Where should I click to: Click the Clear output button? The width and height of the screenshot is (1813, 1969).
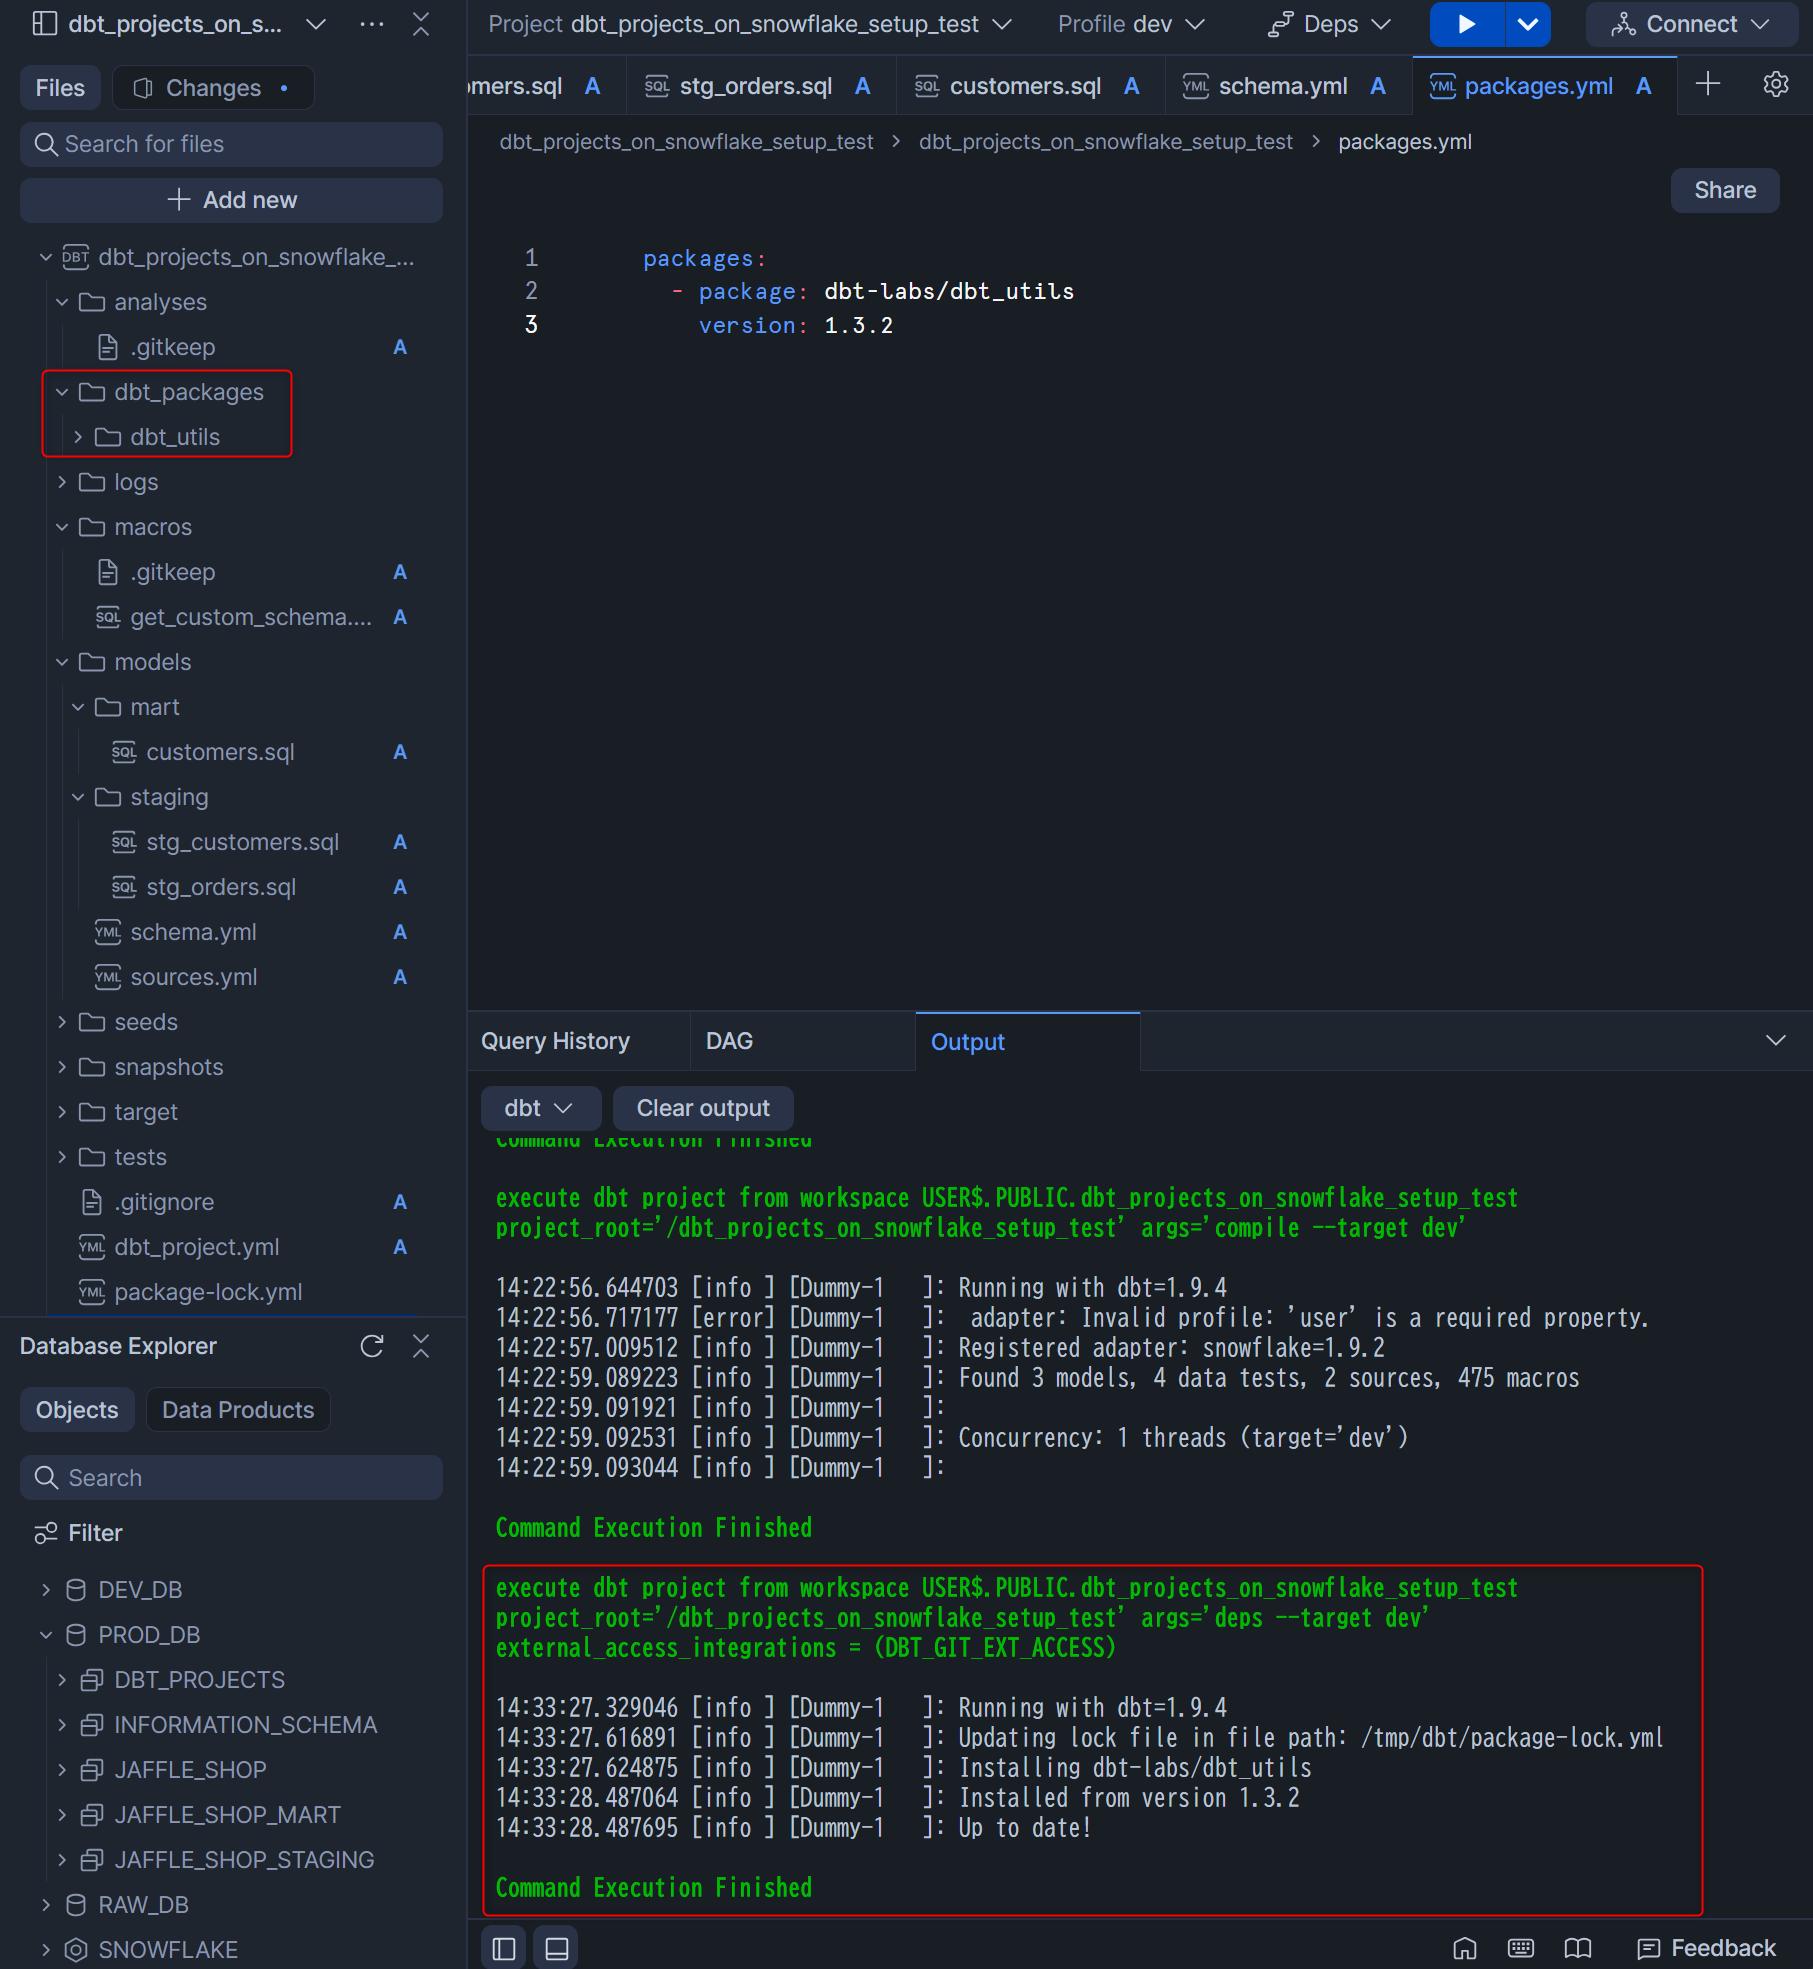coord(703,1108)
